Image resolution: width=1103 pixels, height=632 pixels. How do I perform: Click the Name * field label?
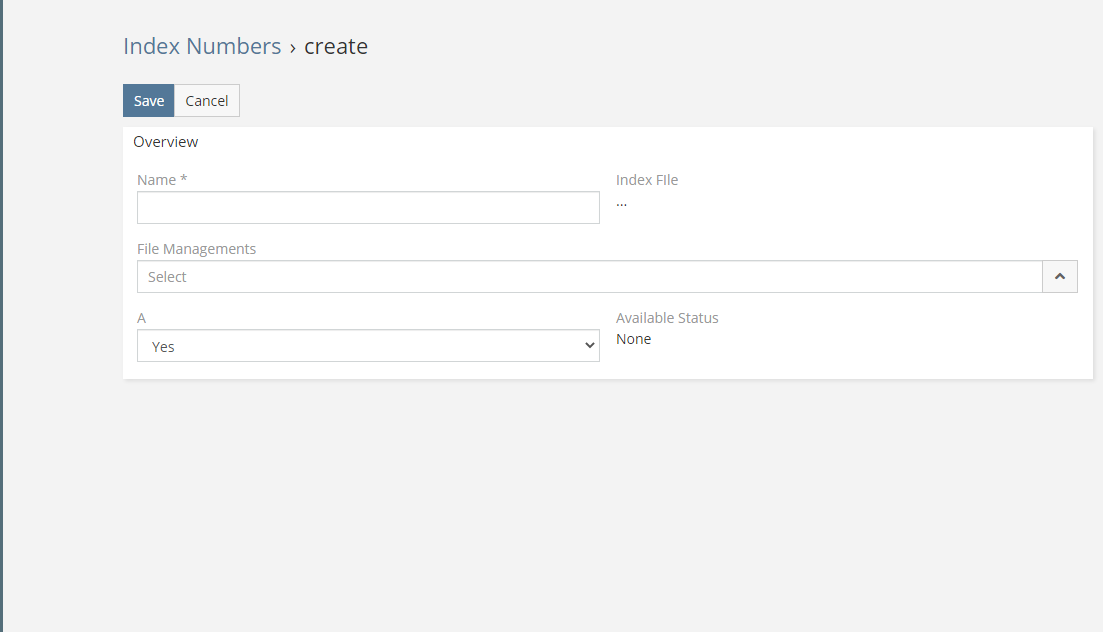pos(162,180)
